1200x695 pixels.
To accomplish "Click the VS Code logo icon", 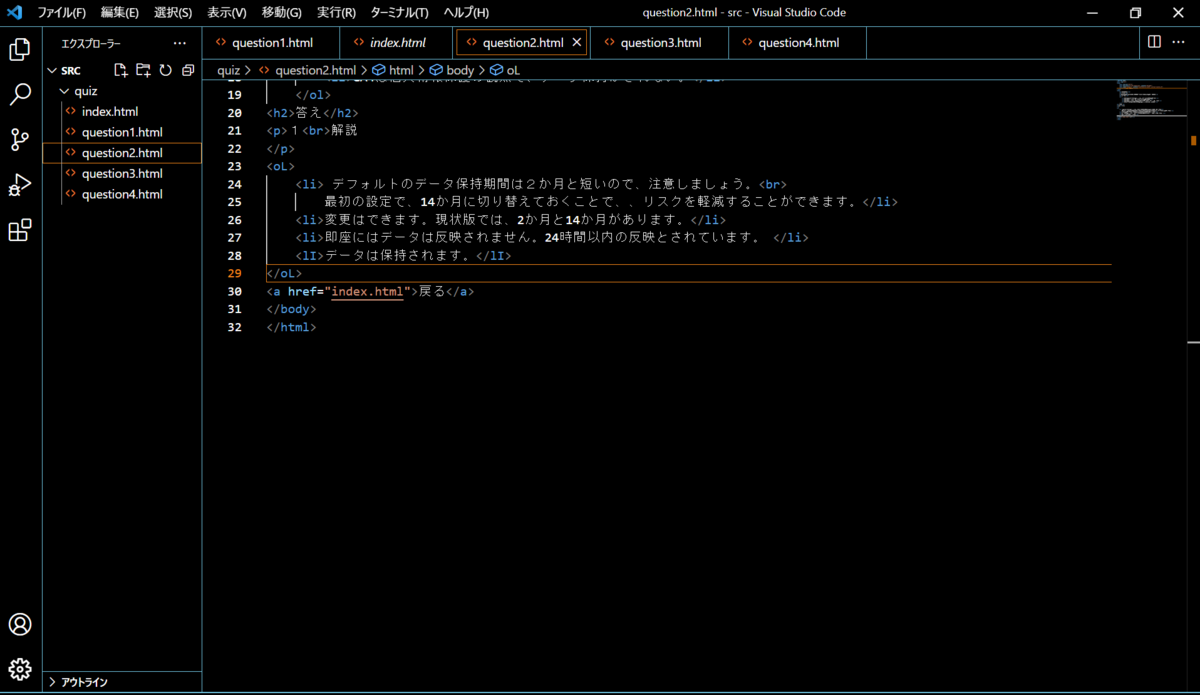I will [15, 13].
